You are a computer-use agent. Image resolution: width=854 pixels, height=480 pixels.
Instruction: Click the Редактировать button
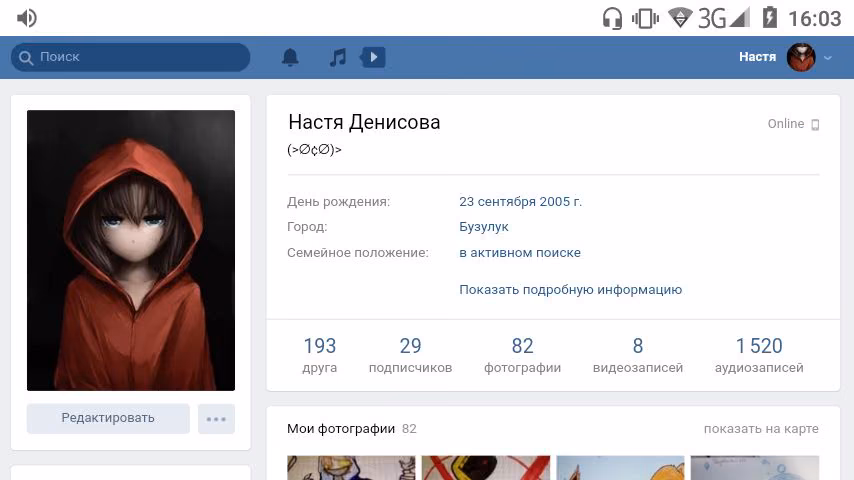coord(108,418)
